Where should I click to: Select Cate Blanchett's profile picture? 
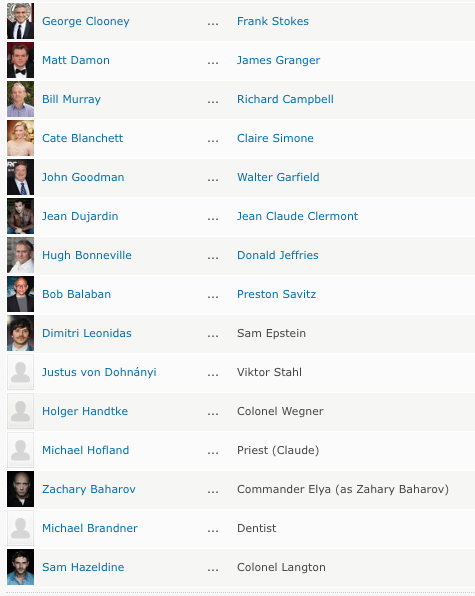tap(21, 138)
